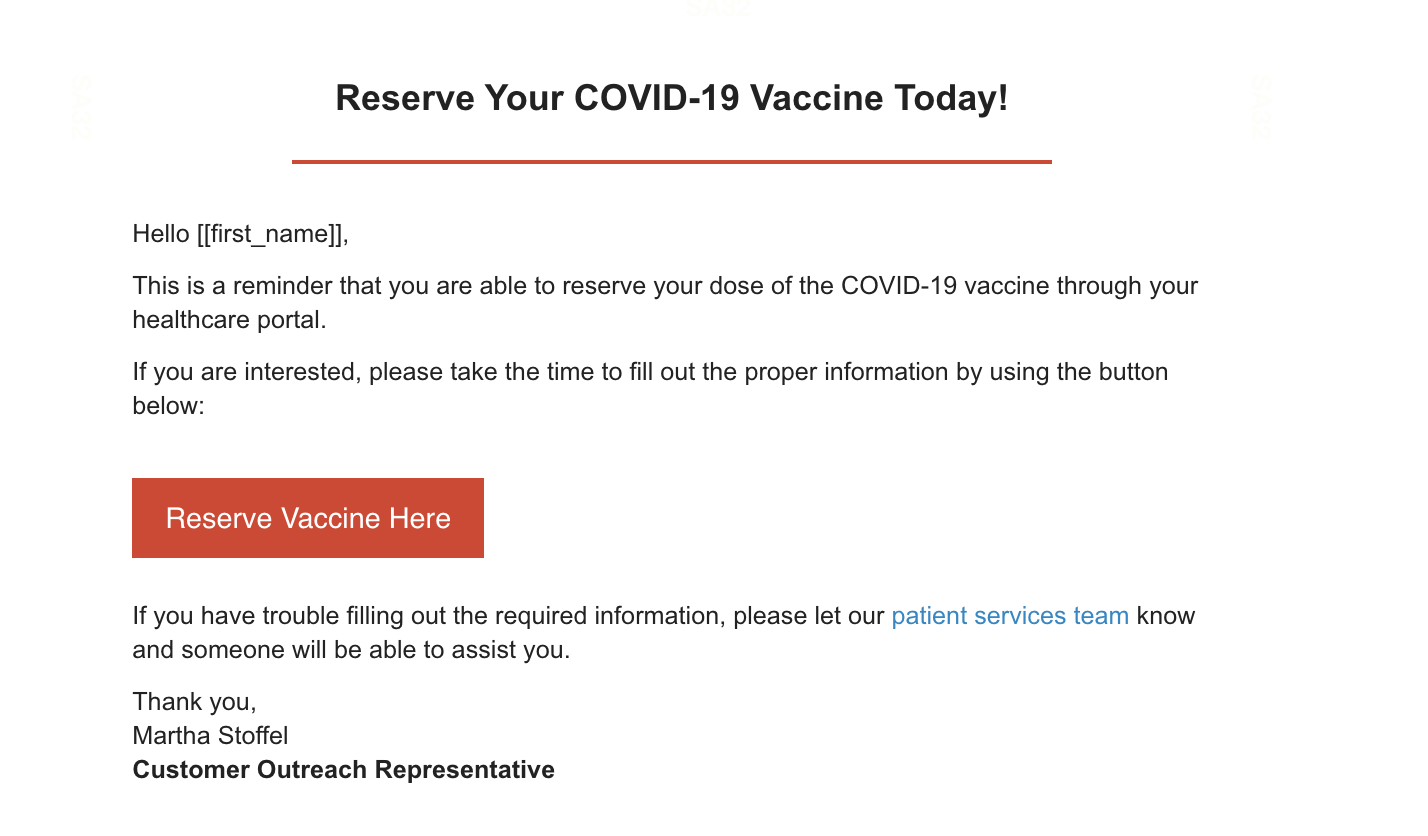Click the word "know" after the link
This screenshot has width=1428, height=836.
(1166, 616)
